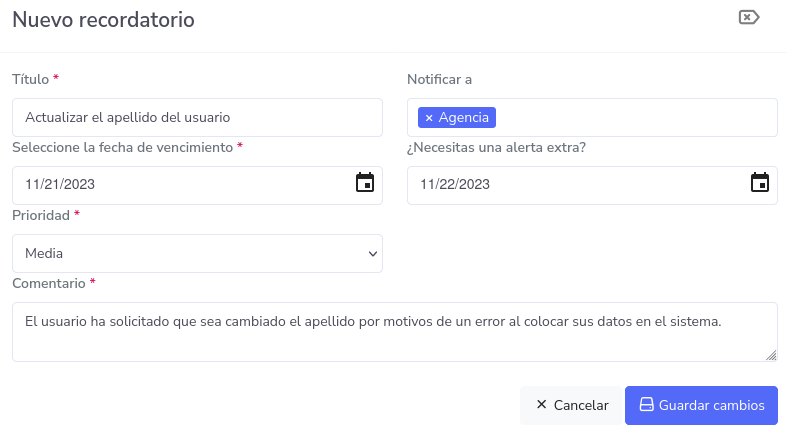Click the chevron arrow on Prioridad select
The image size is (787, 431).
pyautogui.click(x=373, y=254)
